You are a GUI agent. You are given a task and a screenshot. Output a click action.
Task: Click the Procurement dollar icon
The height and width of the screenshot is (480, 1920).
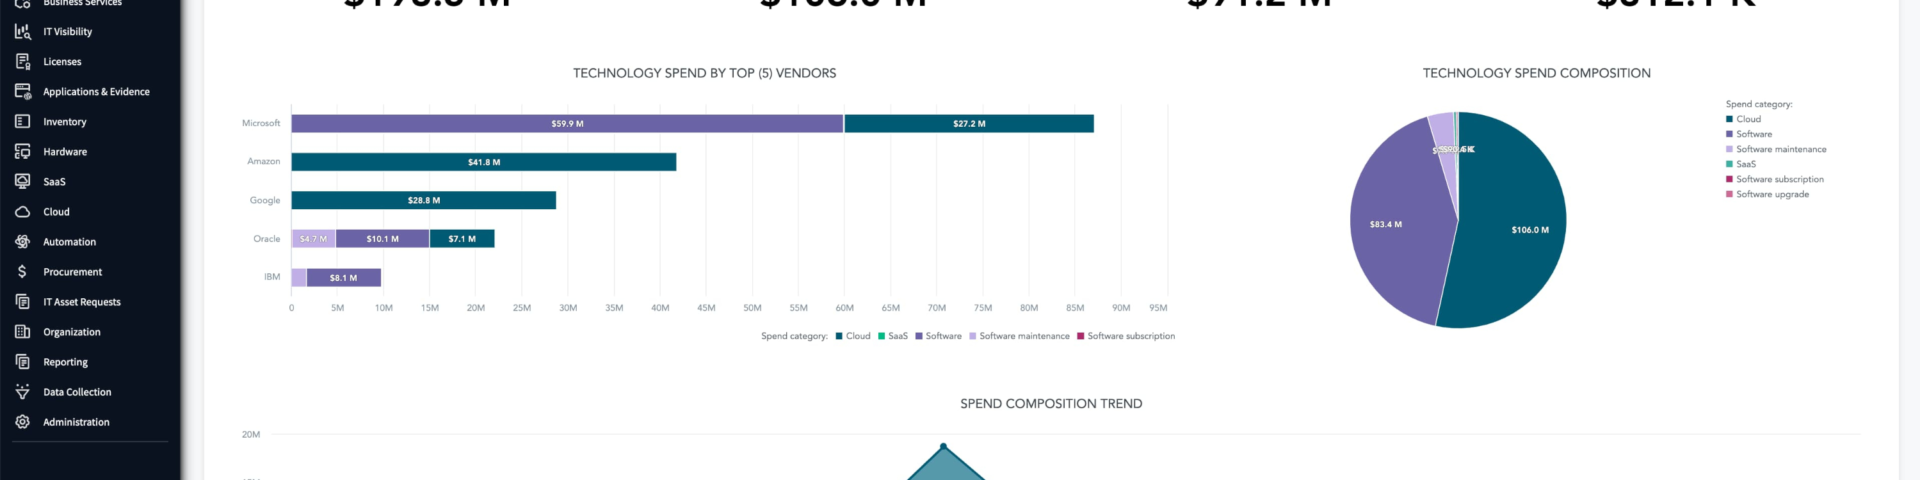(22, 272)
